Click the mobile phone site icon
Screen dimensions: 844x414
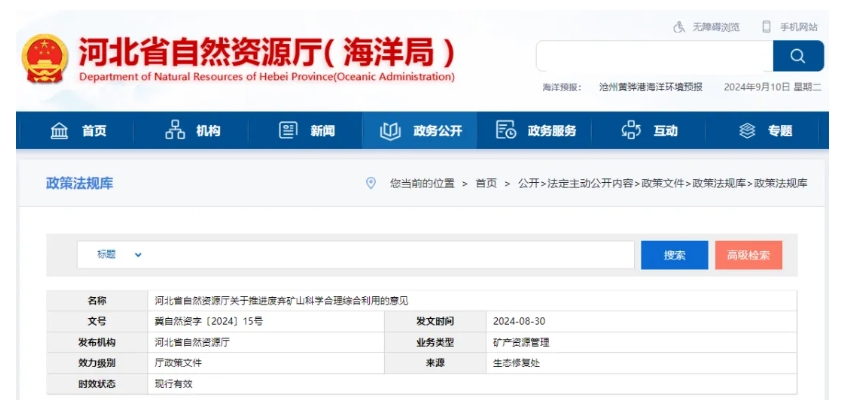(766, 27)
